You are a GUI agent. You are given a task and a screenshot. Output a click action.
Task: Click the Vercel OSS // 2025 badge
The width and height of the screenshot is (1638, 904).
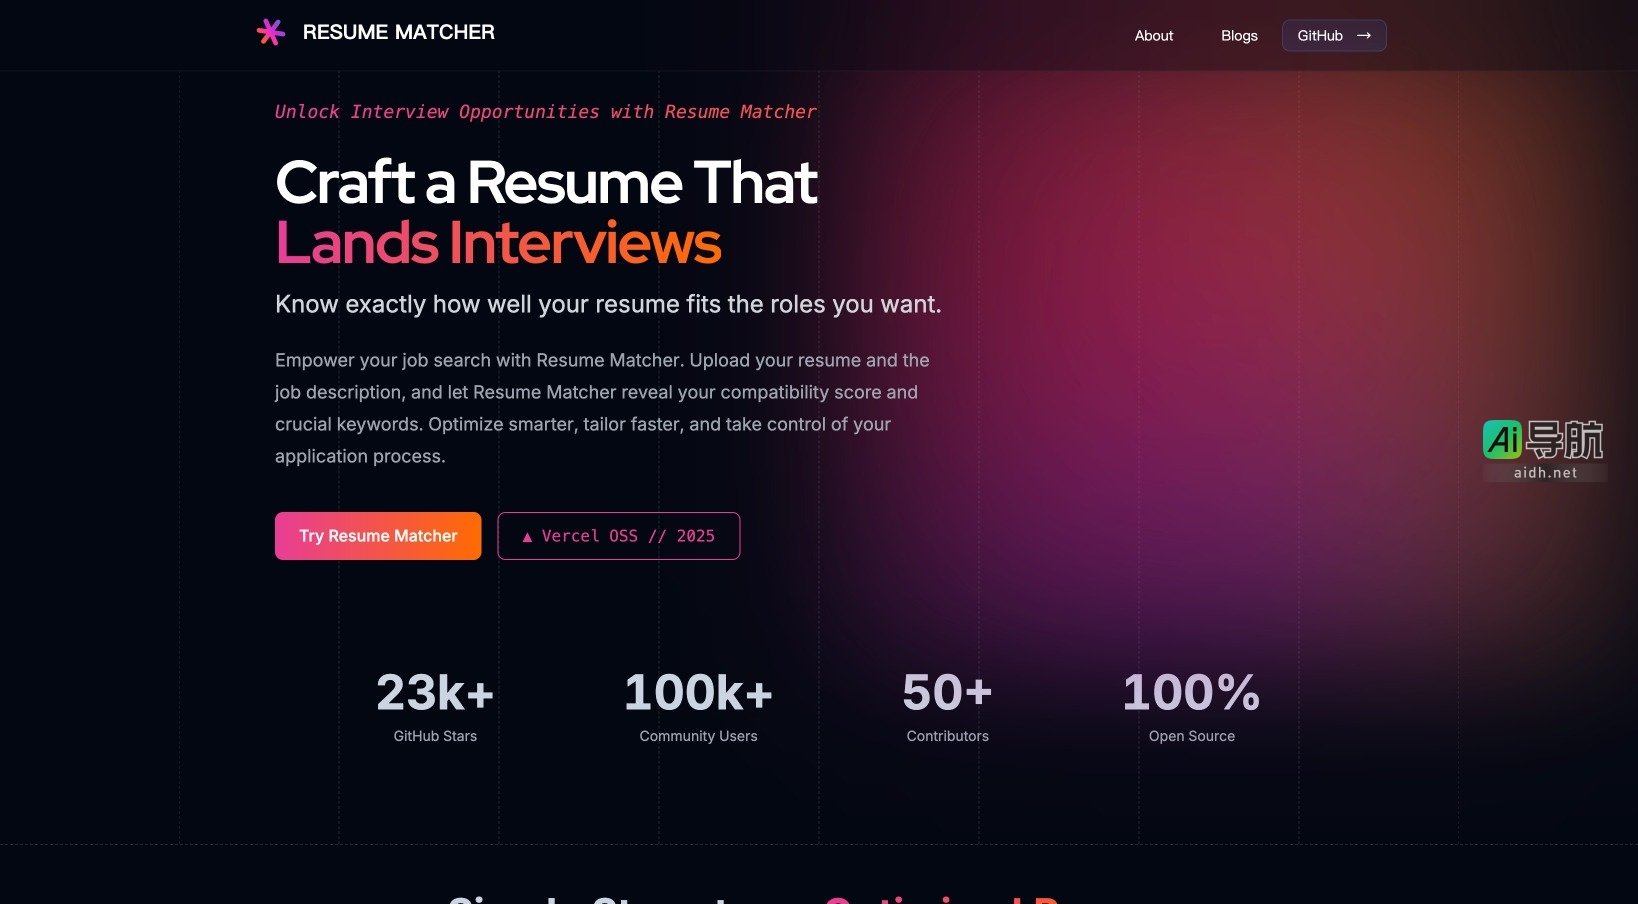point(618,536)
